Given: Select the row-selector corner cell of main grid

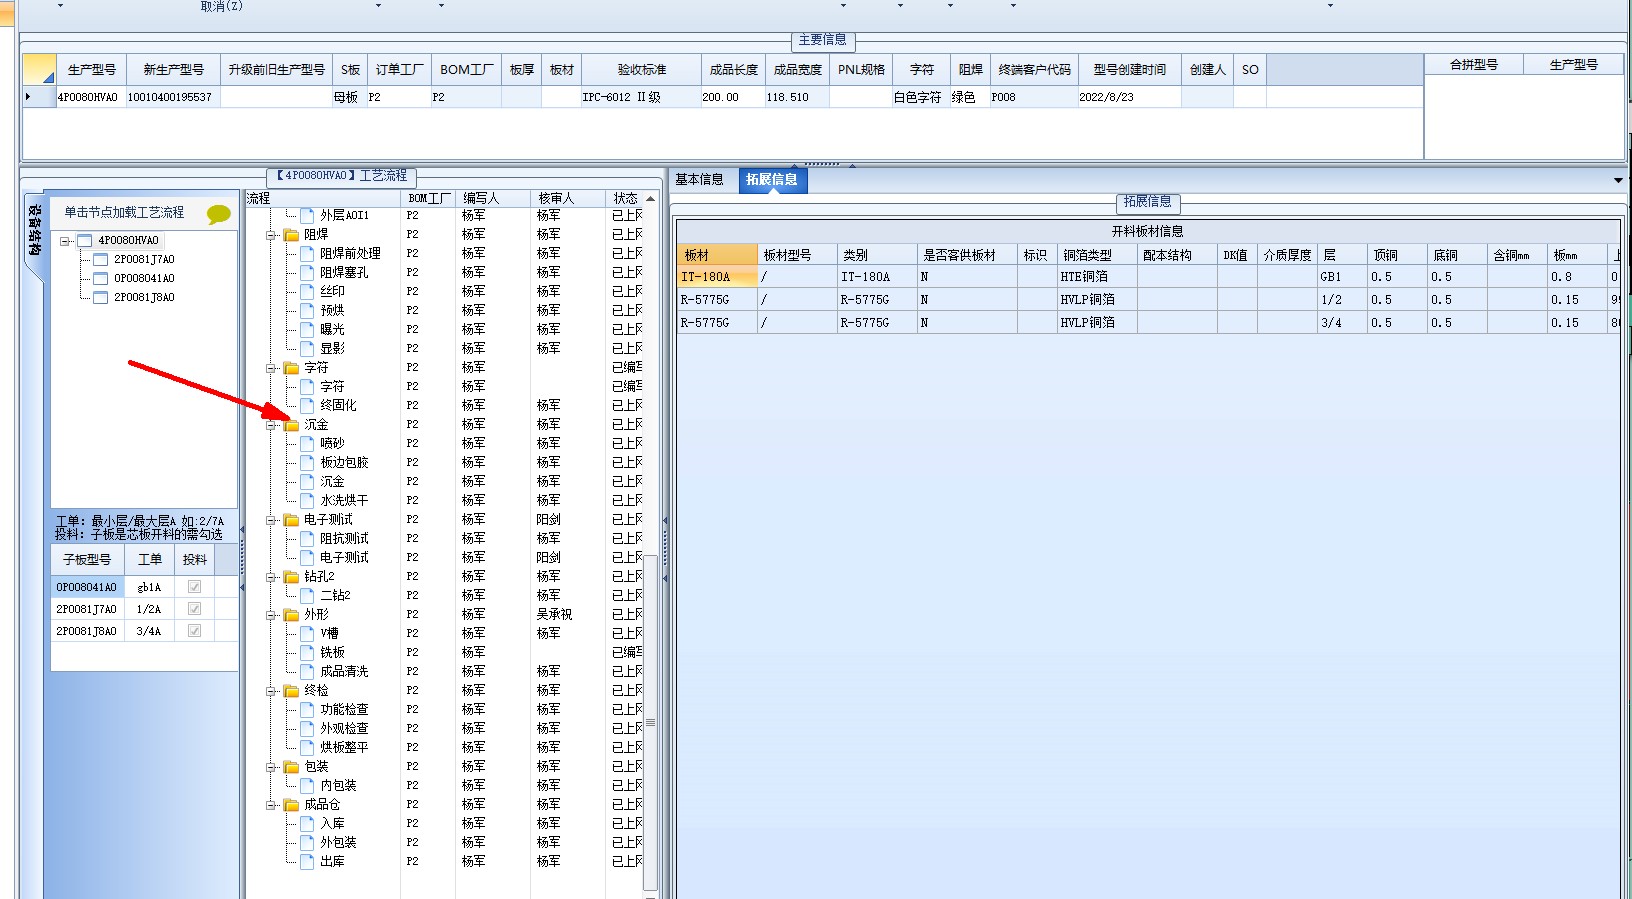Looking at the screenshot, I should pos(39,70).
